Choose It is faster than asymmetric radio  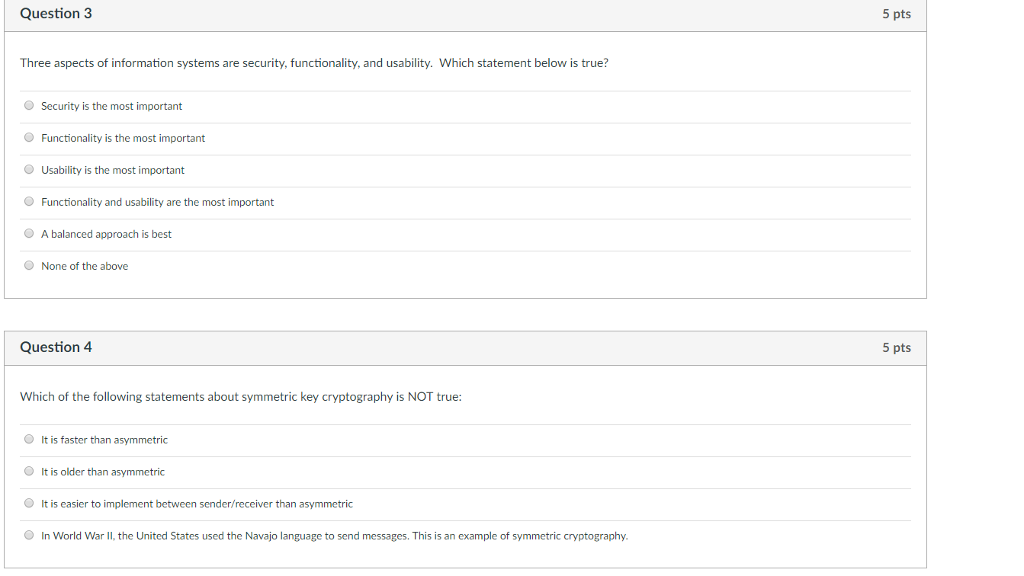[29, 439]
